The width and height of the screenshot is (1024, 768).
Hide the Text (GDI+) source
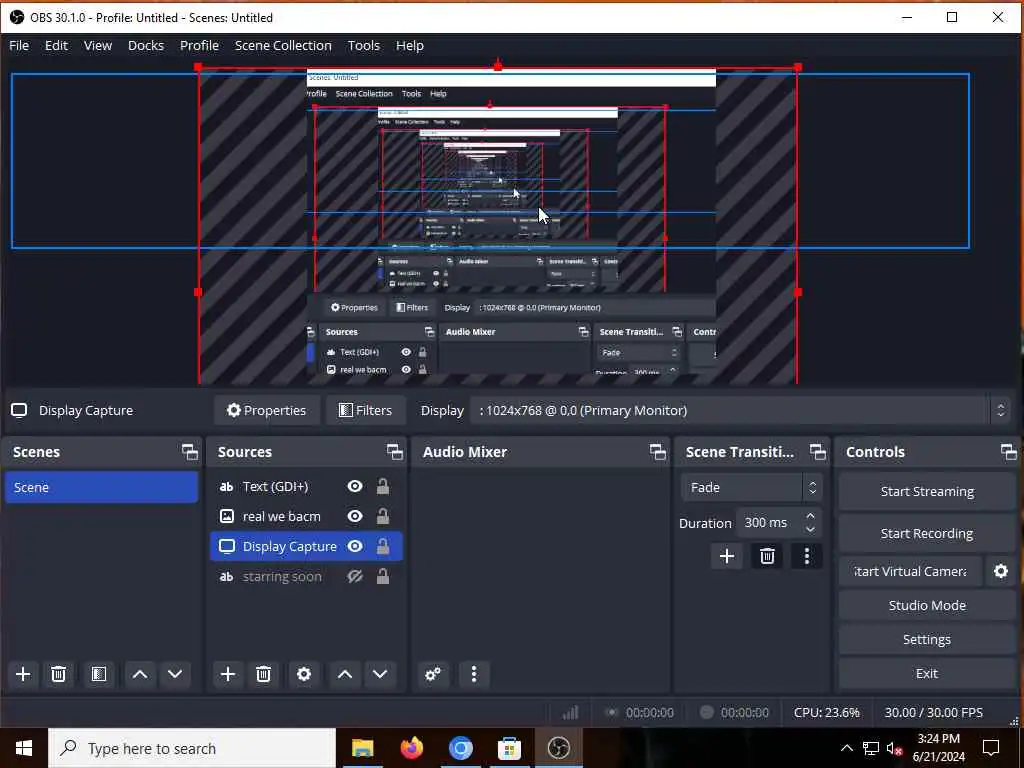coord(355,487)
